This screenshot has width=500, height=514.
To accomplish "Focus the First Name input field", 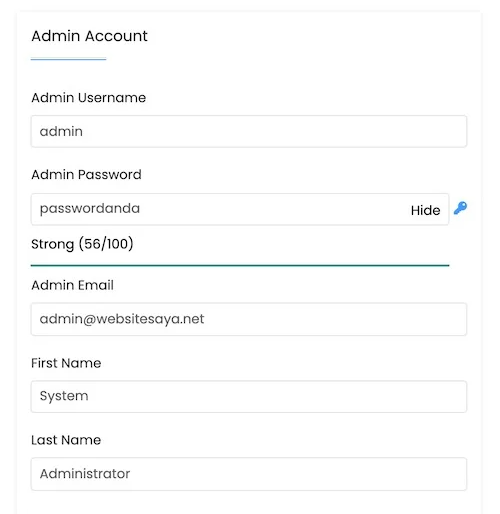I will click(x=249, y=397).
